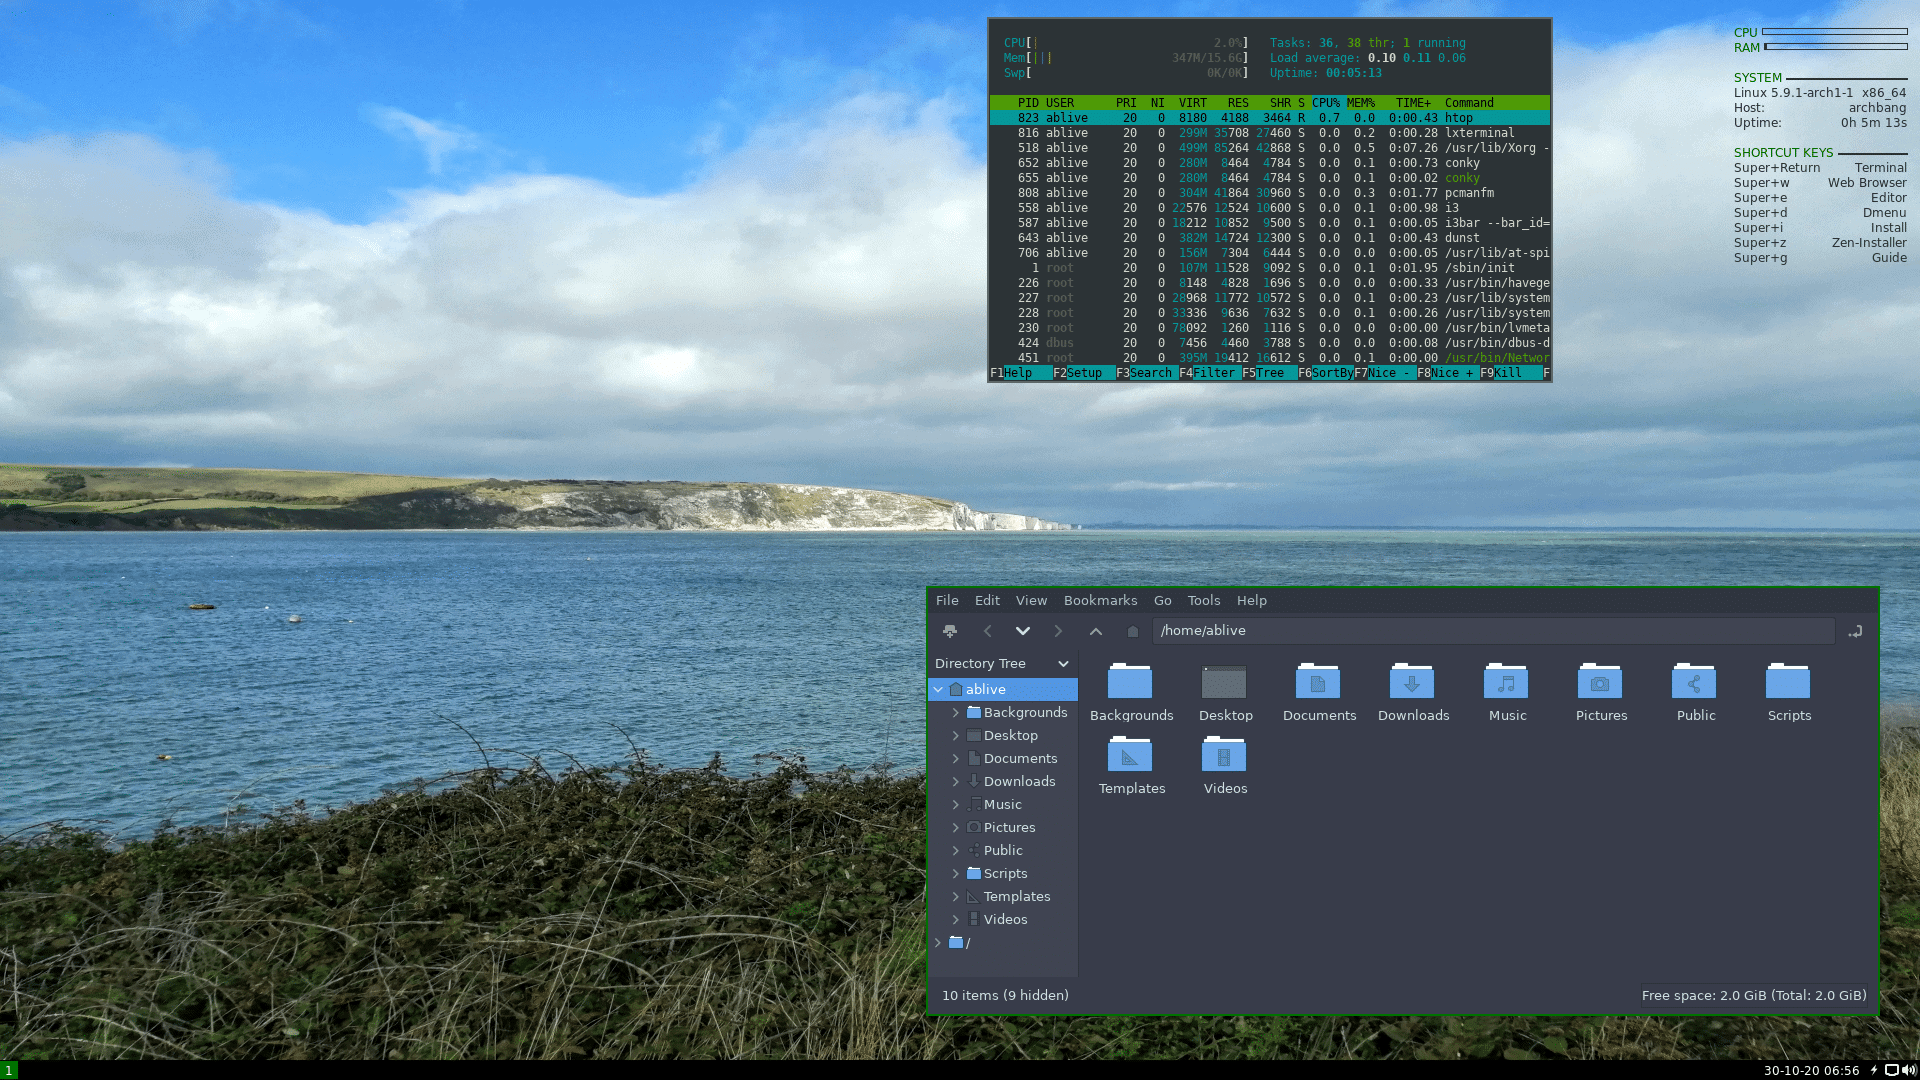Click F5 Tree in htop footer
The image size is (1920, 1080).
click(1270, 373)
